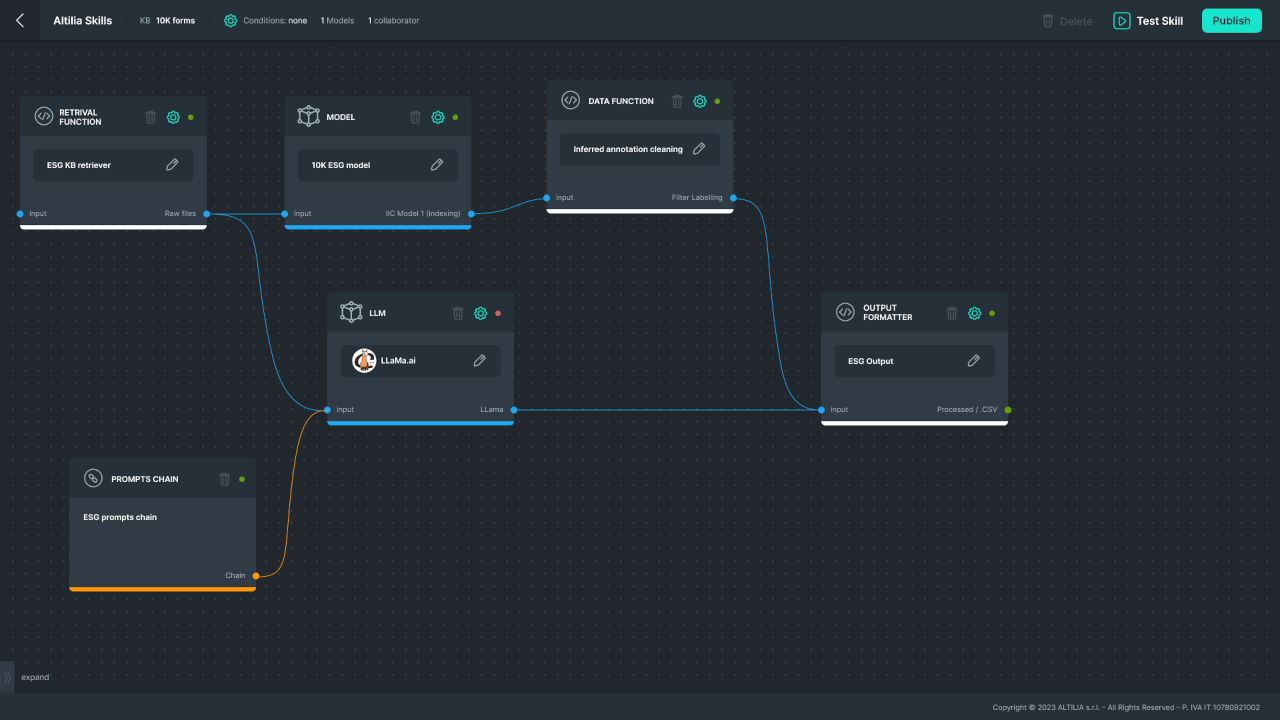Edit the ESG Output entry
This screenshot has height=720, width=1280.
974,361
